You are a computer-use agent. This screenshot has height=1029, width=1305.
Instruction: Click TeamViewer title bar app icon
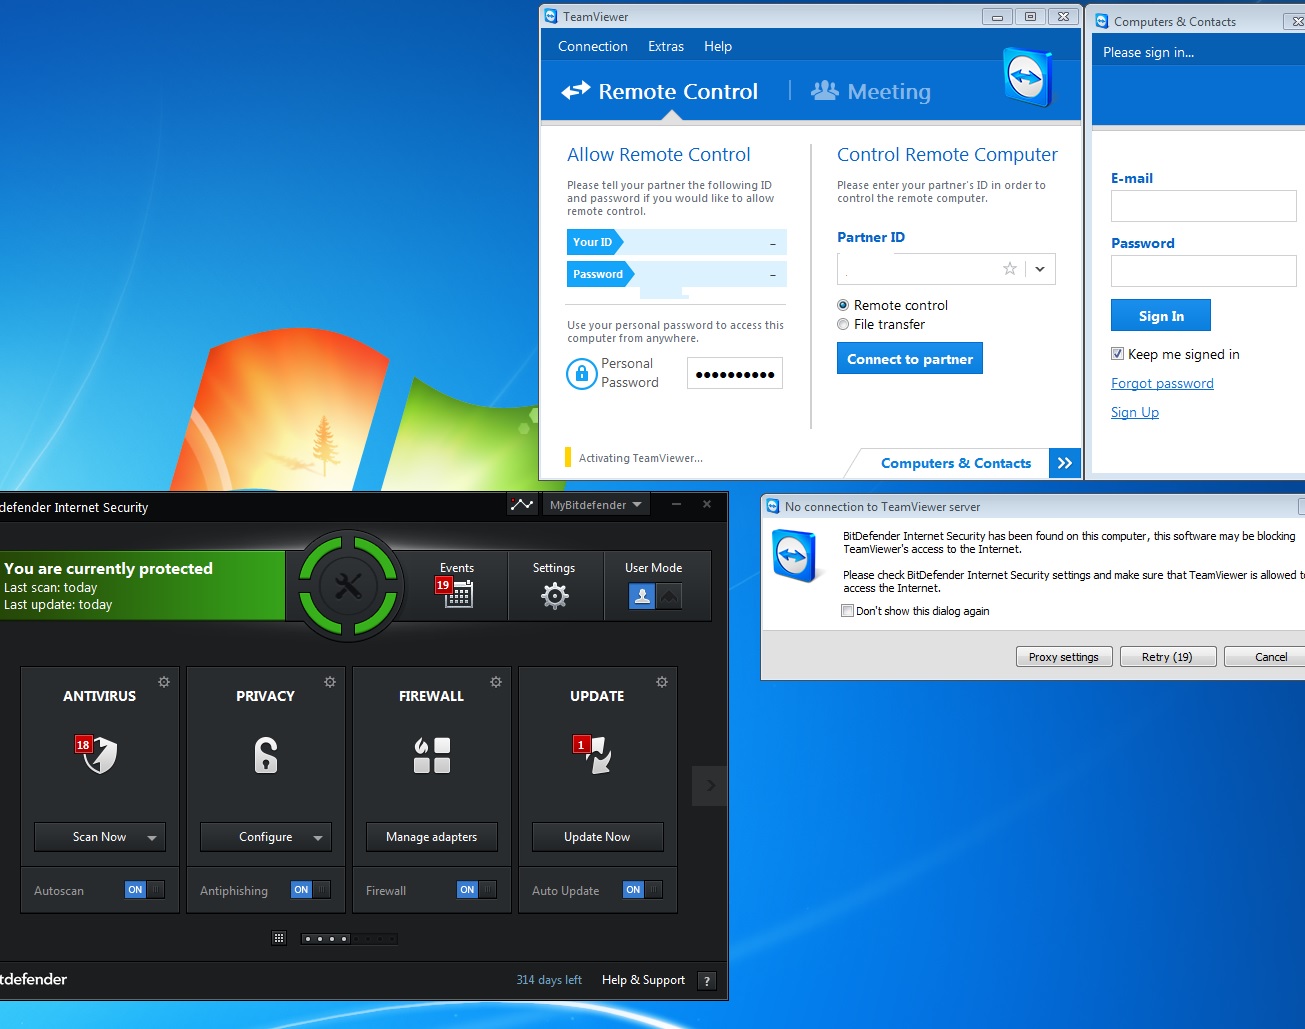click(551, 16)
